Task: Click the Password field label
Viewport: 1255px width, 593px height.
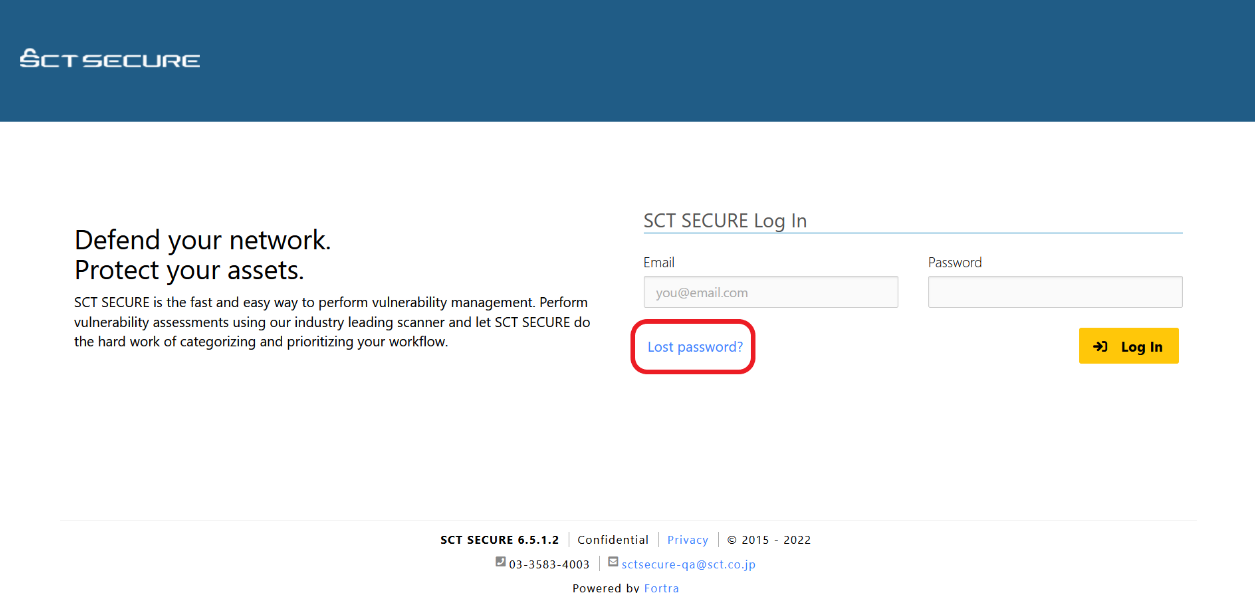Action: point(955,262)
